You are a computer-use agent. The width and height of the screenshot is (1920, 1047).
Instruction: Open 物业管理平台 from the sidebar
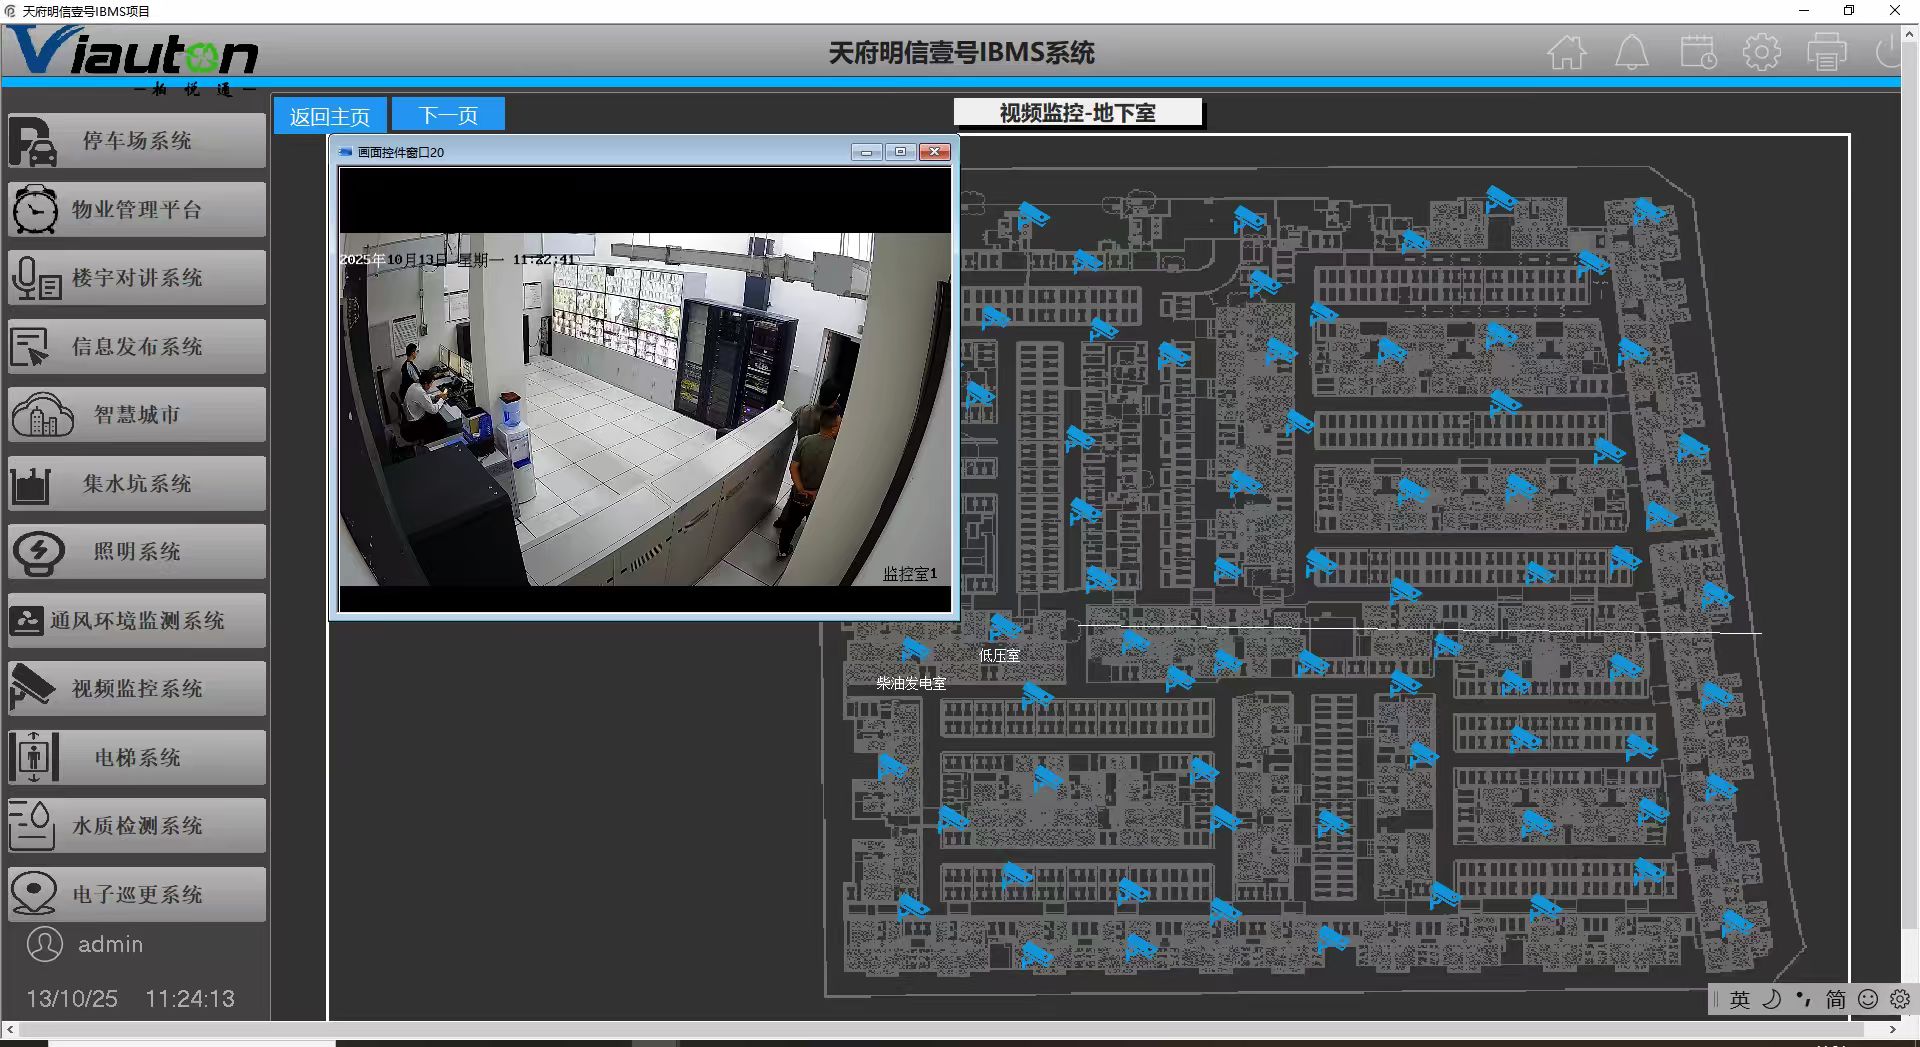[x=137, y=209]
